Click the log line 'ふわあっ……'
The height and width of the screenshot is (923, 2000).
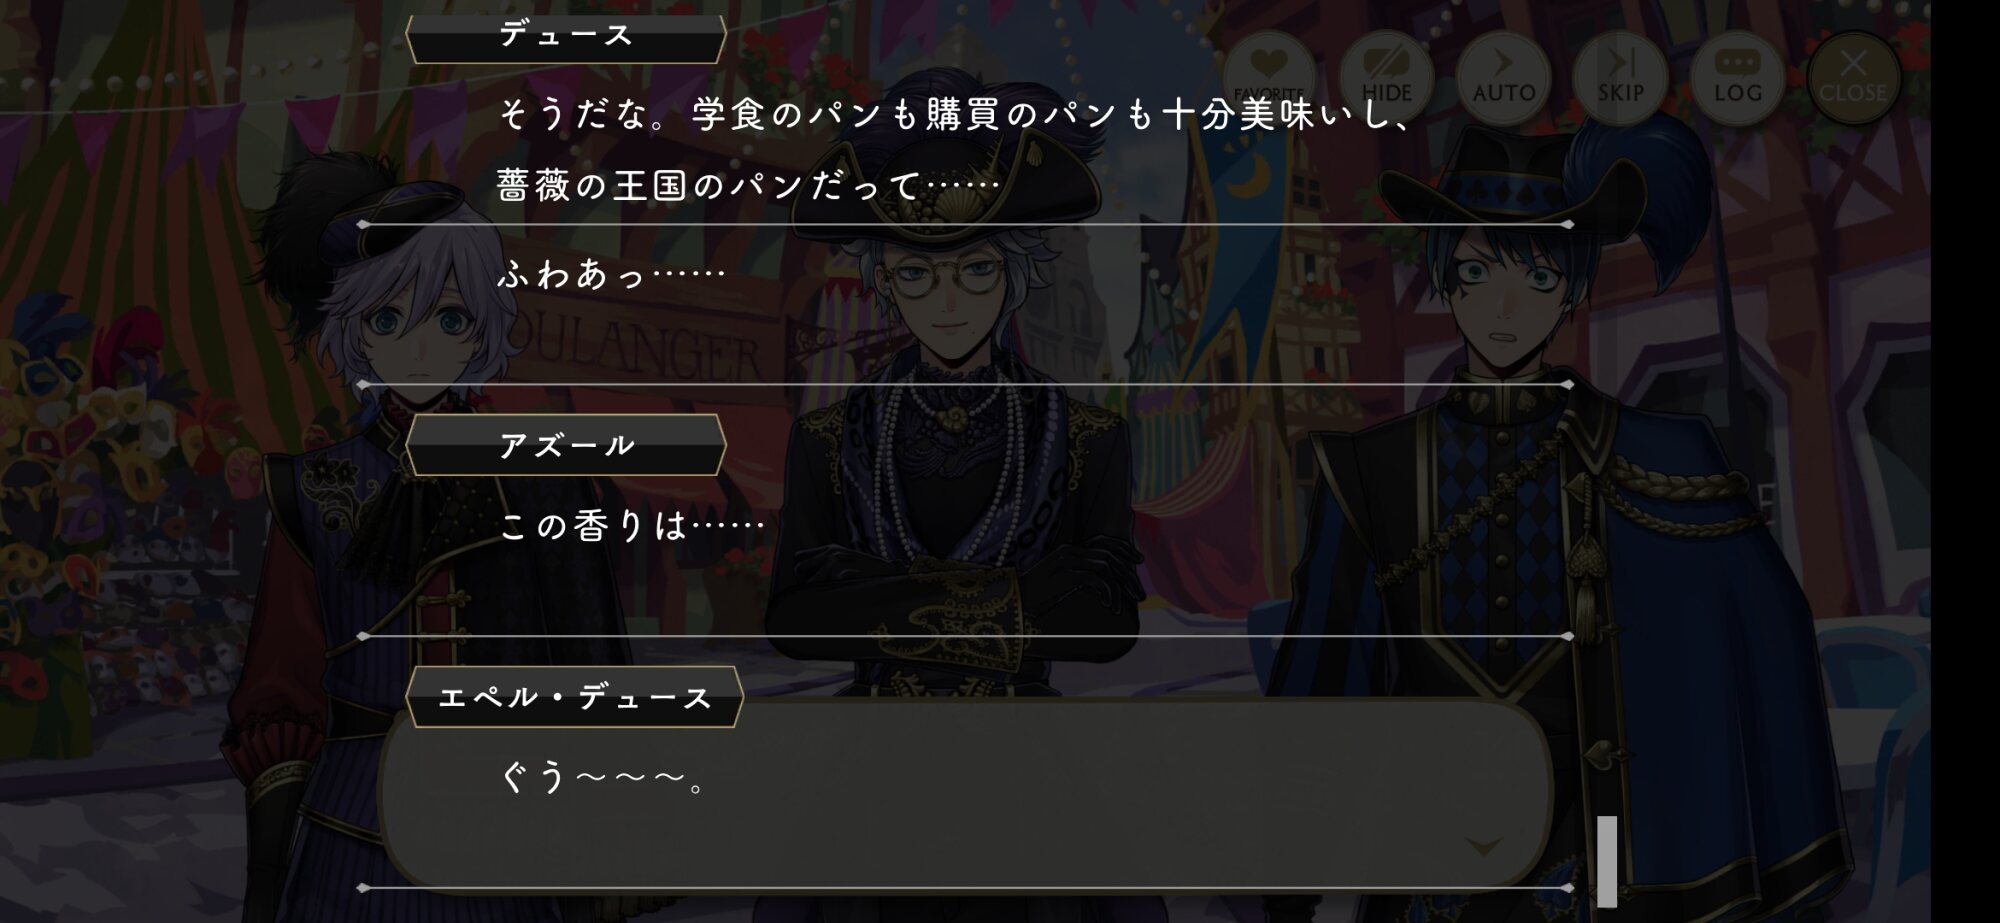(x=611, y=274)
